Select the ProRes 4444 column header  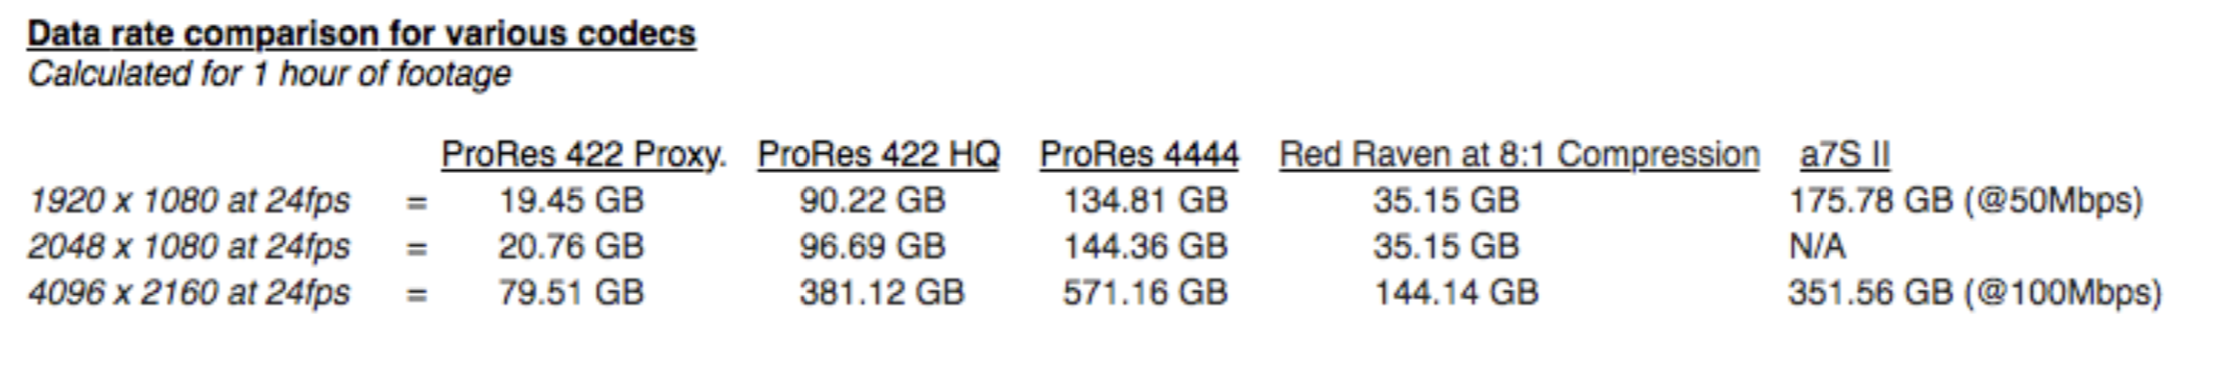[x=1139, y=155]
